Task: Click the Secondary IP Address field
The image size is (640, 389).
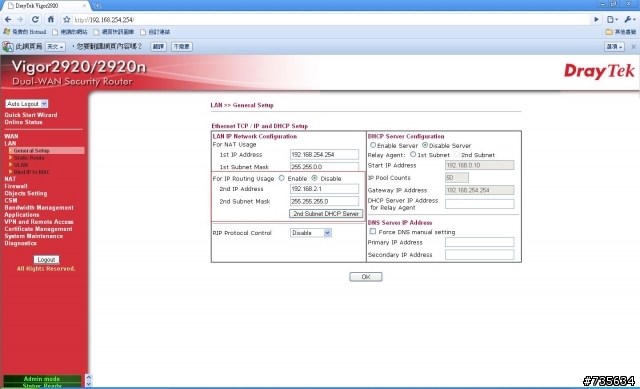Action: (480, 254)
